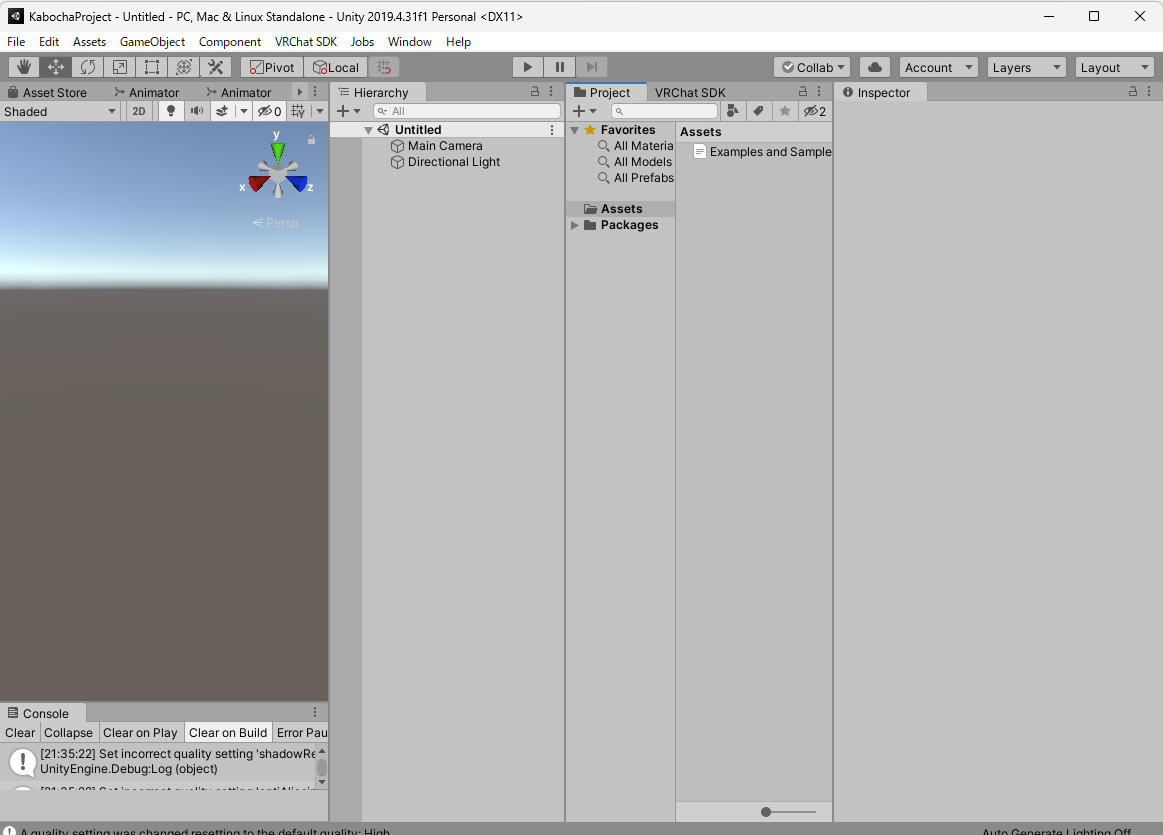
Task: Open the custom editor tools icon
Action: point(215,67)
